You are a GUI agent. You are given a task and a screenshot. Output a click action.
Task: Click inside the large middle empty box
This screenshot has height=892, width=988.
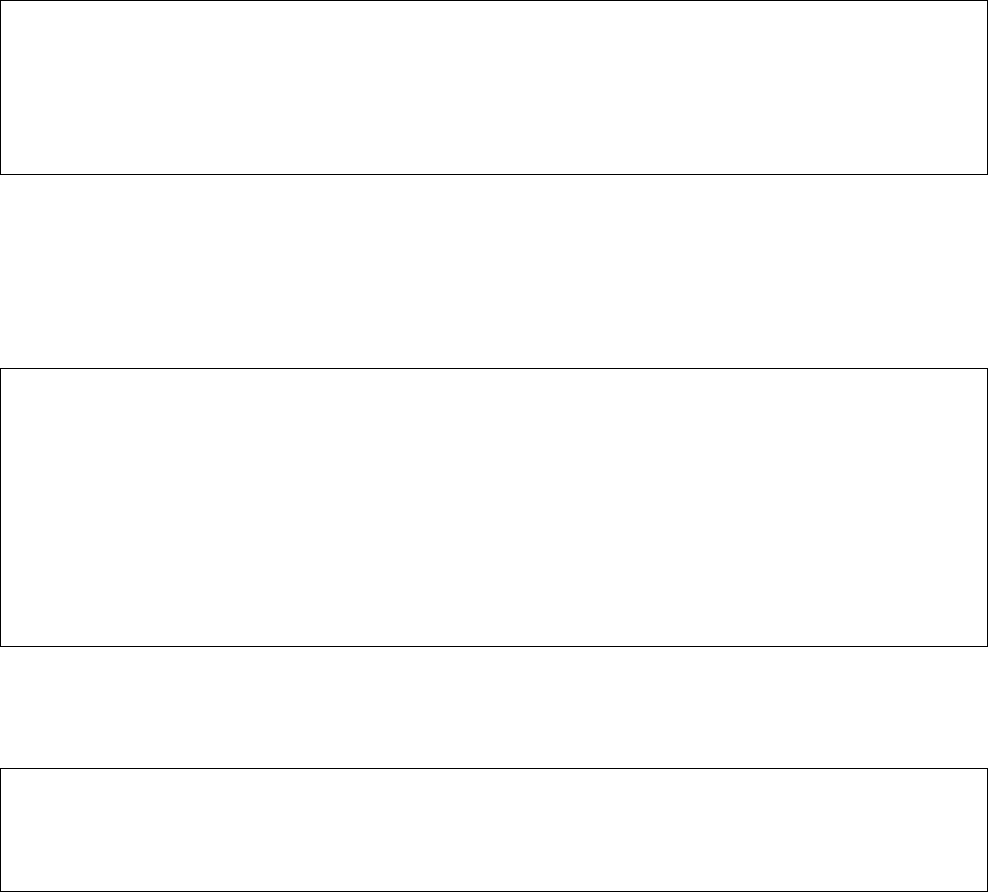[494, 507]
